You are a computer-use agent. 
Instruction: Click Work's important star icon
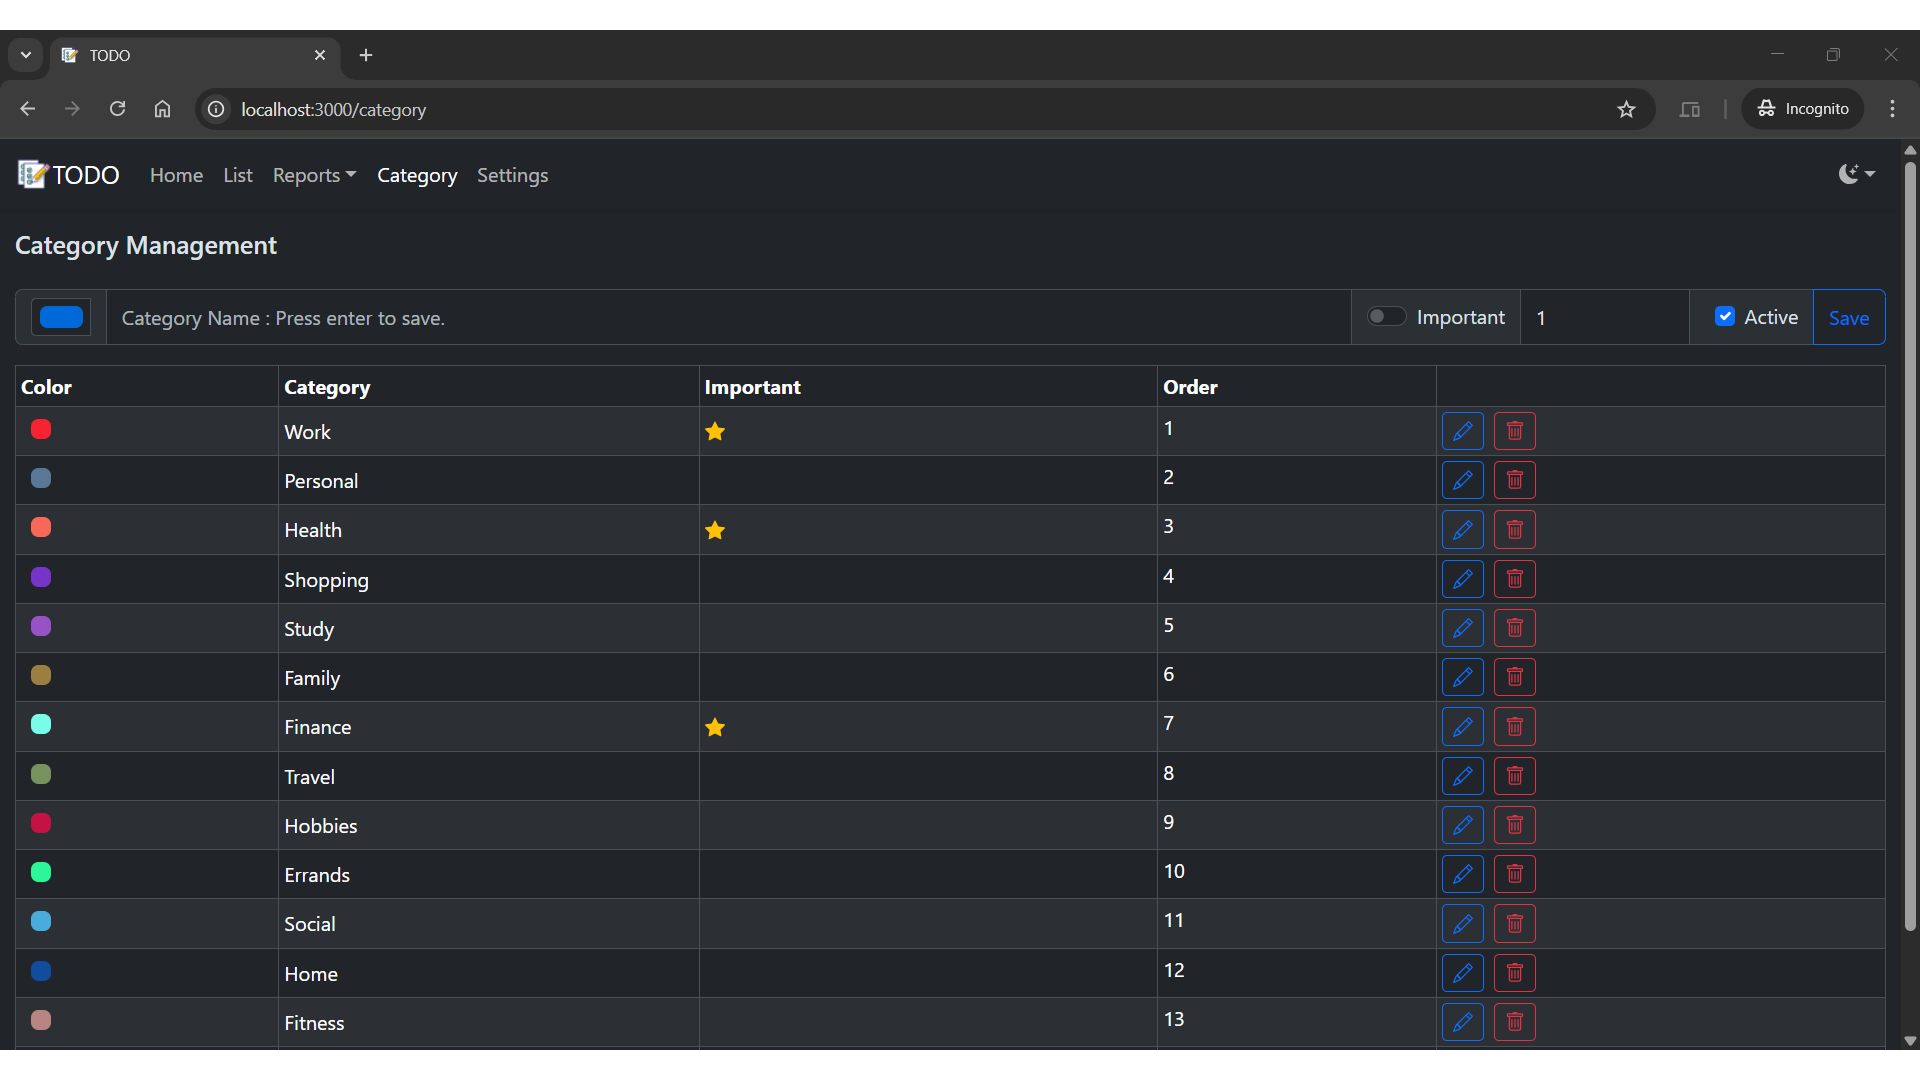click(714, 432)
